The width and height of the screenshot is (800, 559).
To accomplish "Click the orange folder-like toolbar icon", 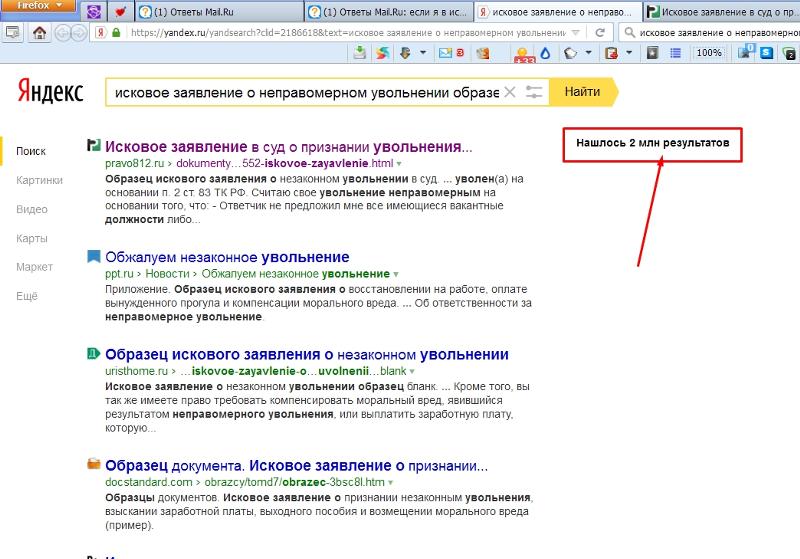I will (x=483, y=53).
